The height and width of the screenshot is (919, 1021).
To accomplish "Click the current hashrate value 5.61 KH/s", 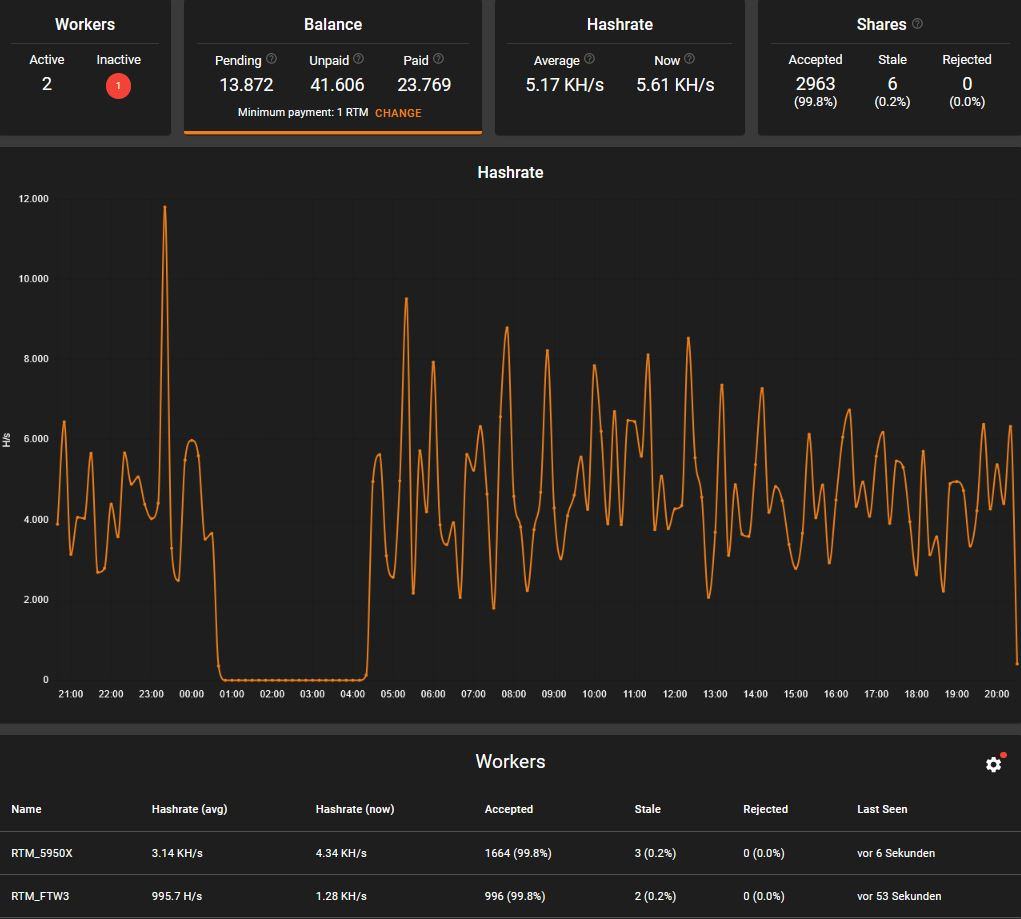I will coord(675,85).
